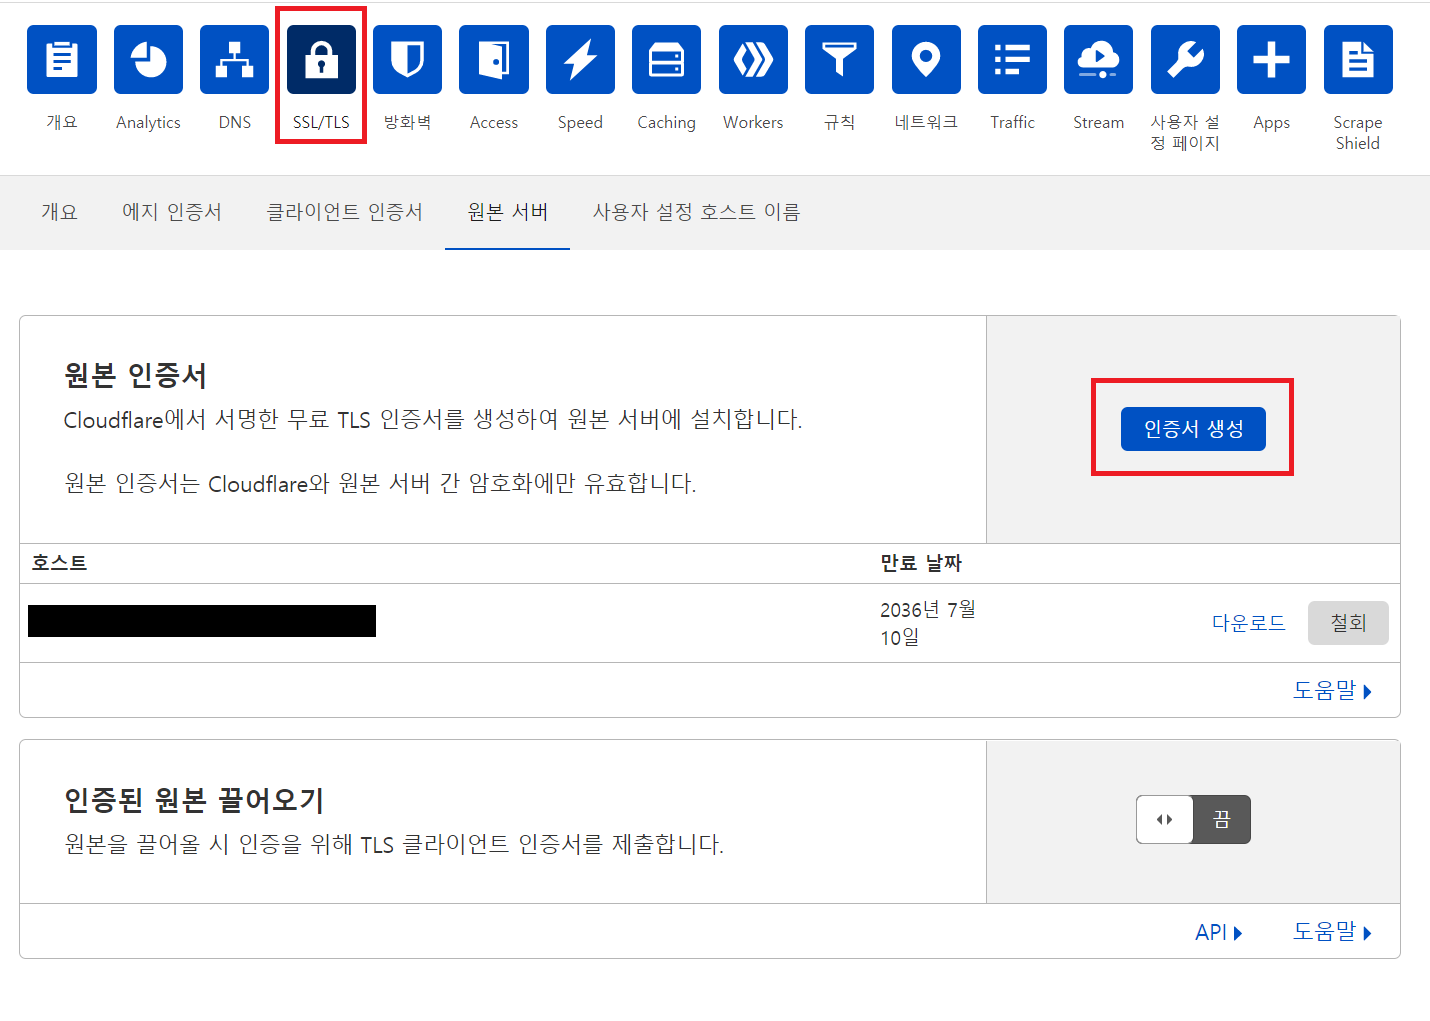This screenshot has height=1021, width=1430.
Task: Click the 2036년 7월 10일 expiry date
Action: tap(928, 623)
